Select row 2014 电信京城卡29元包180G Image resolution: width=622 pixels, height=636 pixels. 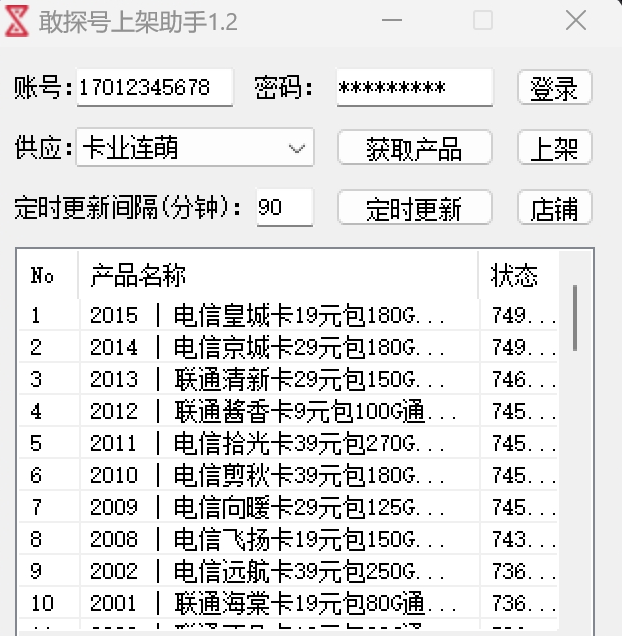[288, 347]
